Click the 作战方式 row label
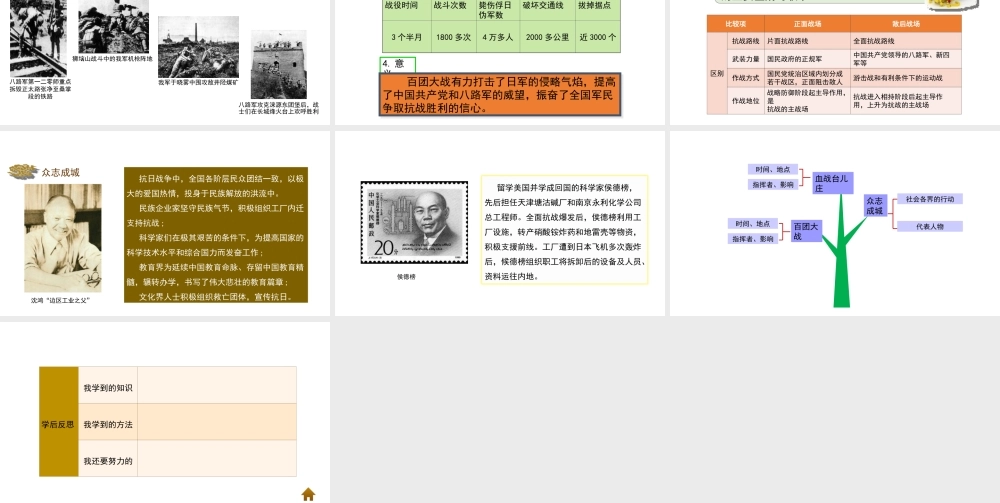This screenshot has height=503, width=1000. pos(746,78)
